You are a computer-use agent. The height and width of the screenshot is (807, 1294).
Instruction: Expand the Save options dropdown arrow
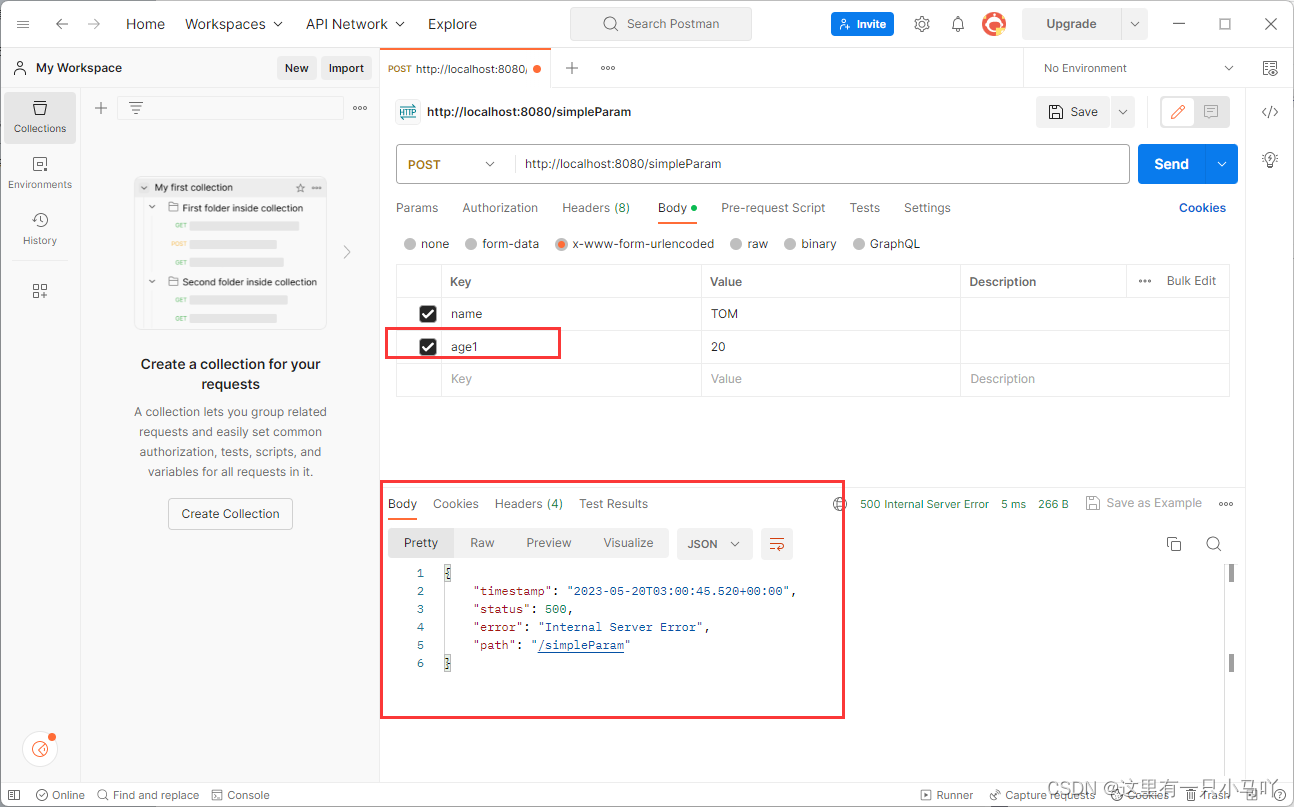point(1122,112)
